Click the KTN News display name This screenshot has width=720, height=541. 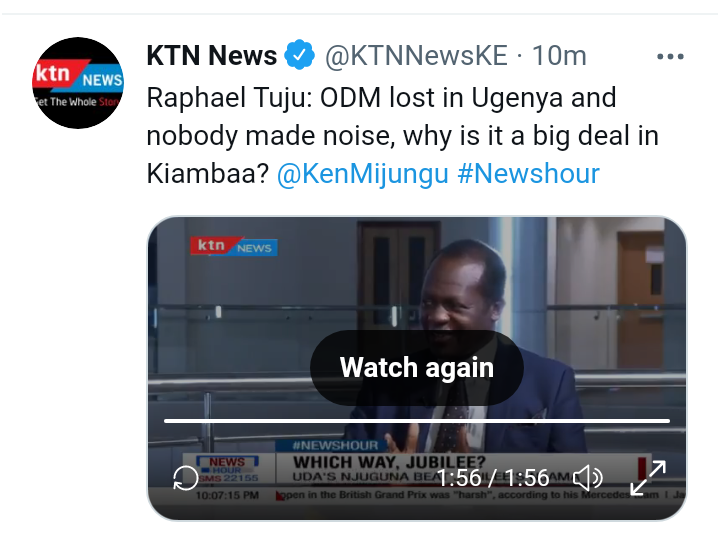click(x=212, y=56)
